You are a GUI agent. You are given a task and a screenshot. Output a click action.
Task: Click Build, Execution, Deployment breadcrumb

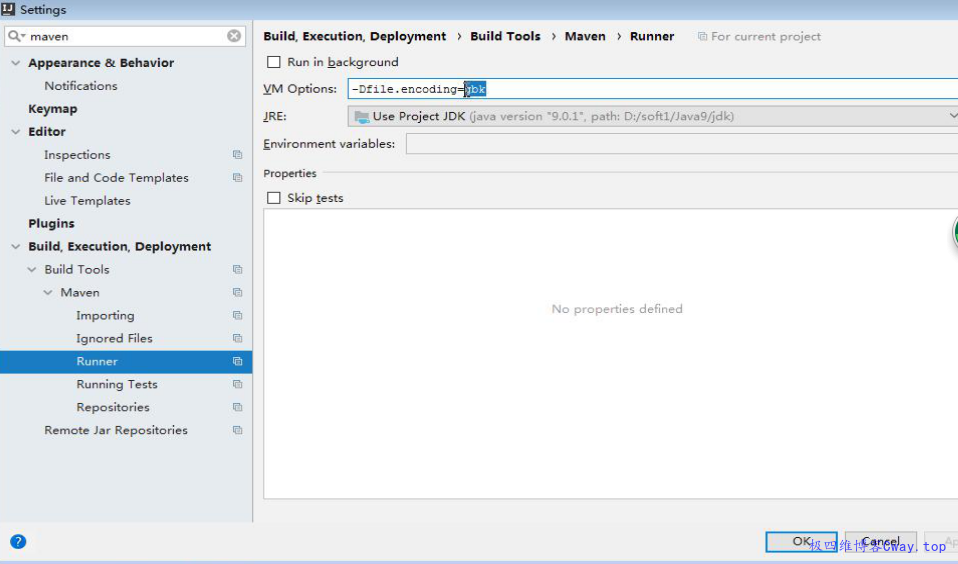[354, 36]
